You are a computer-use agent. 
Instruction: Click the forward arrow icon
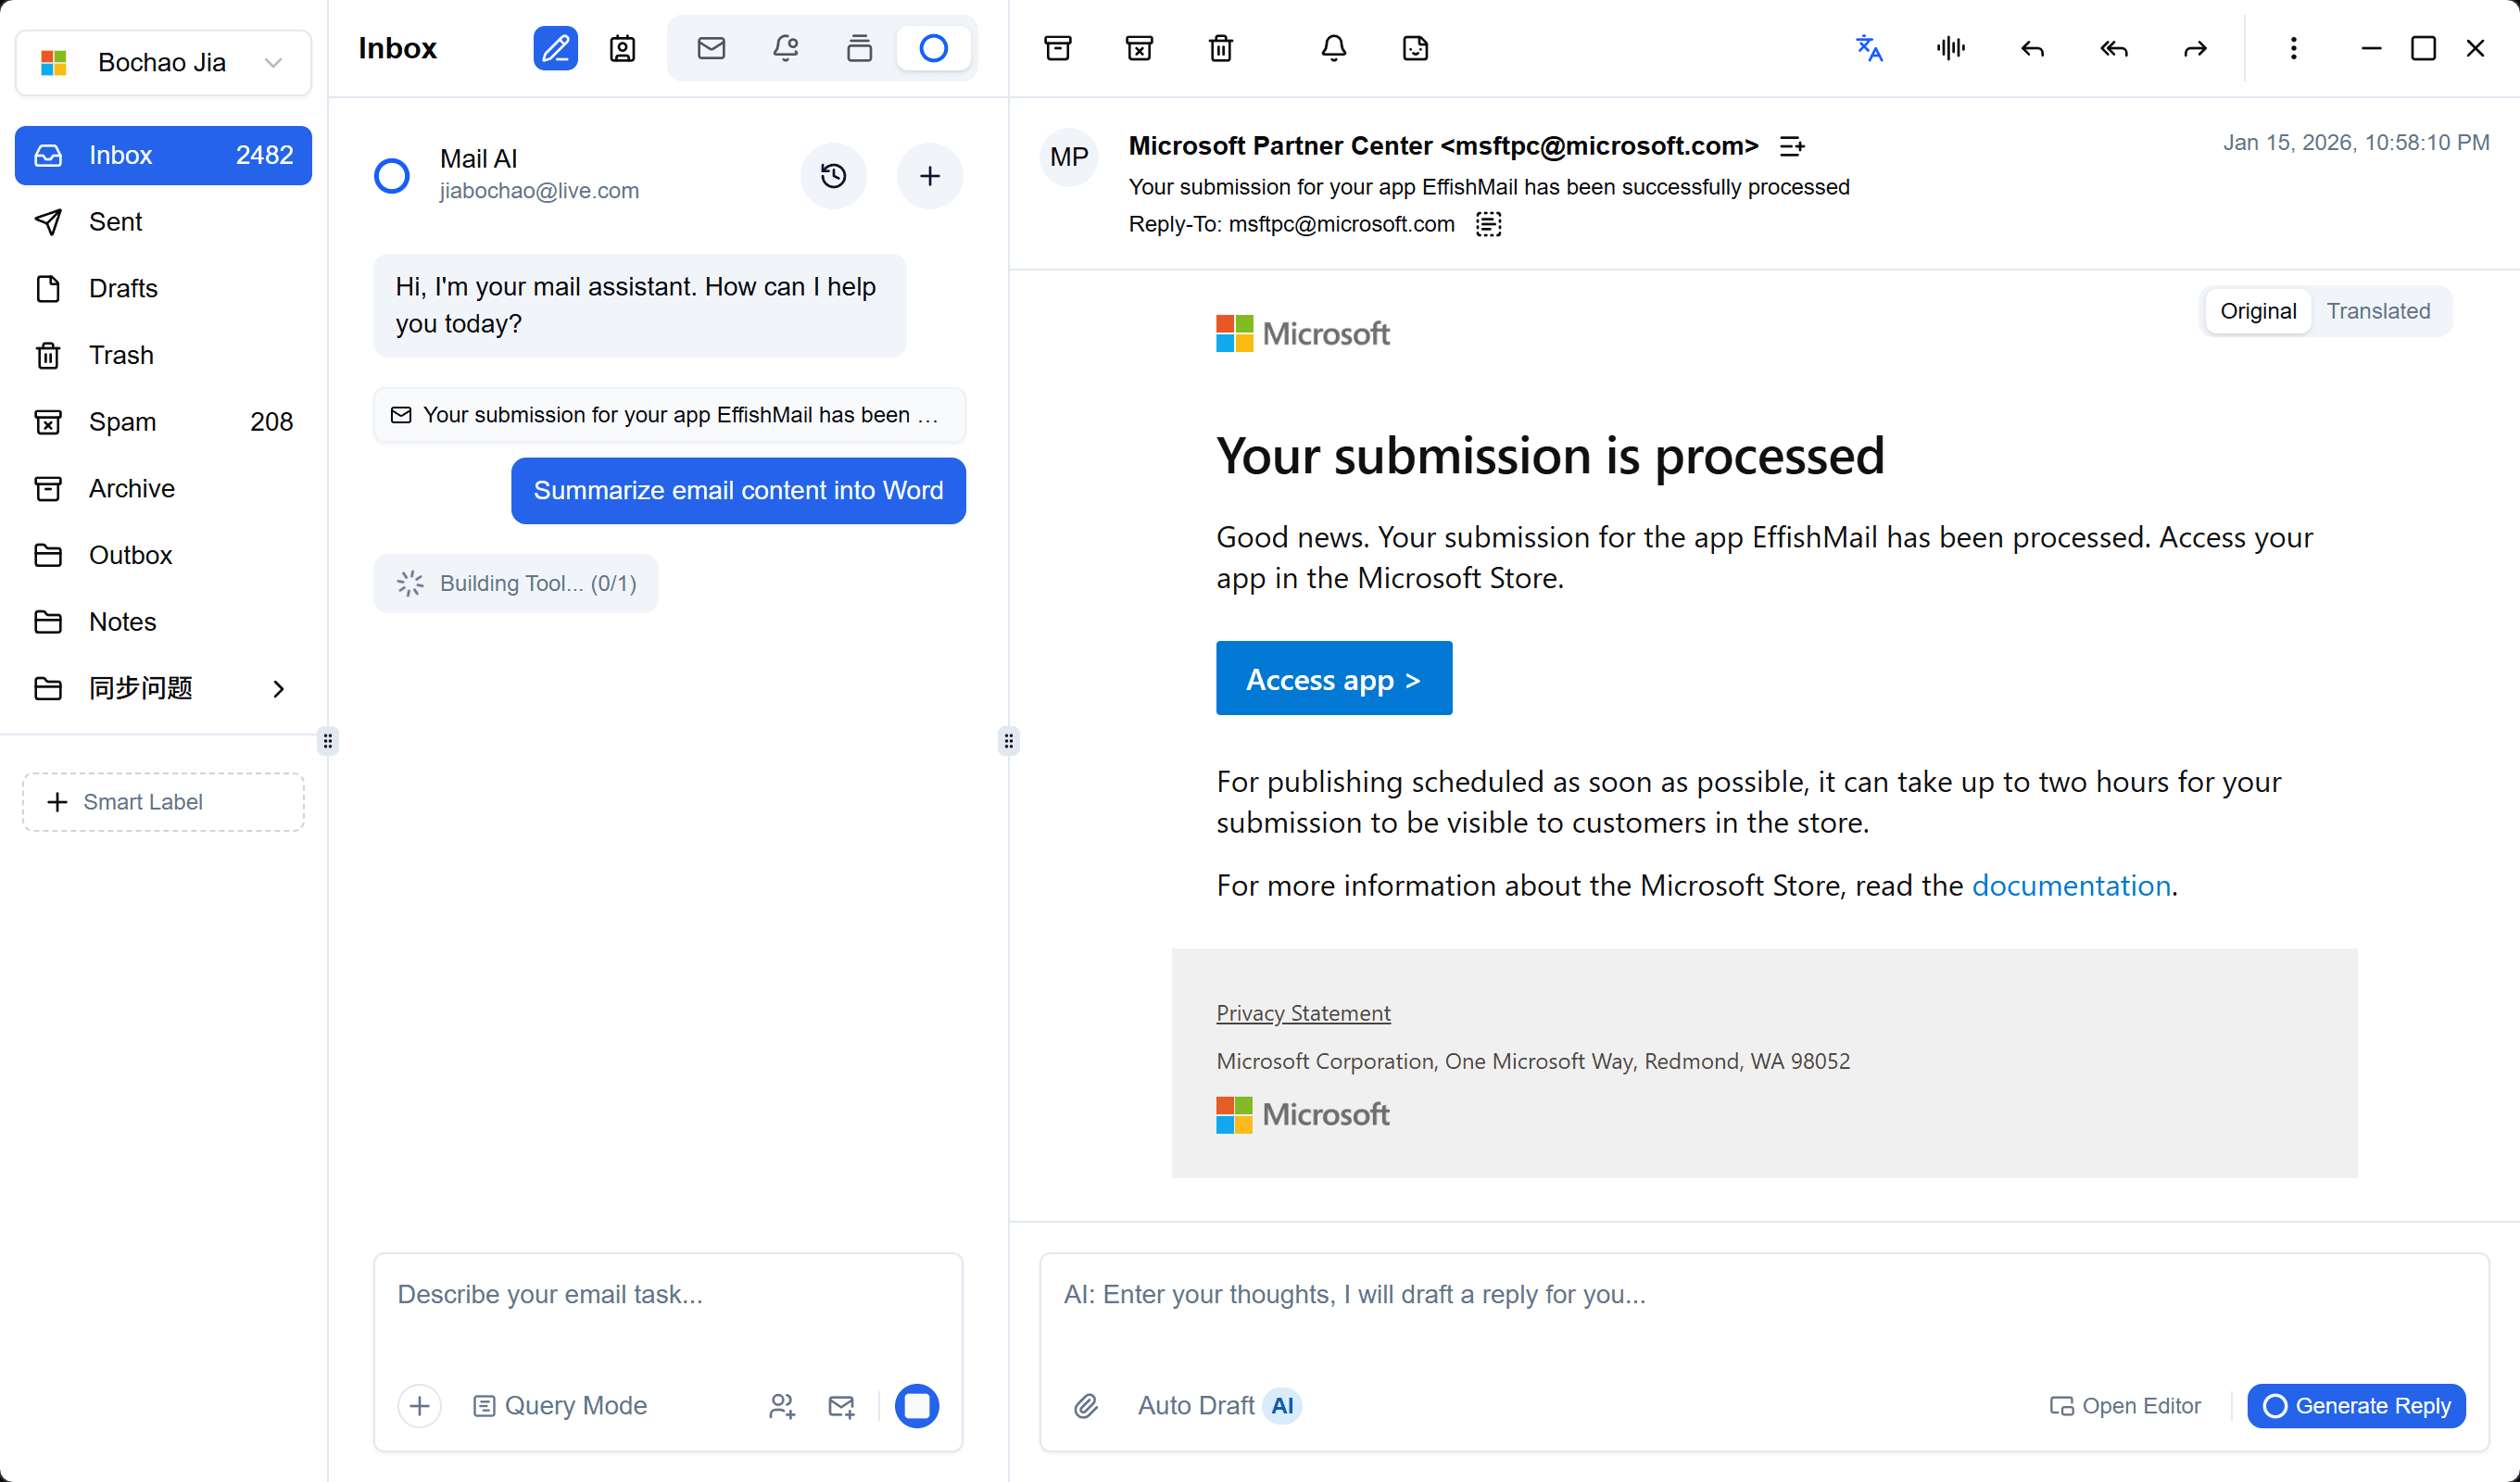(2195, 48)
